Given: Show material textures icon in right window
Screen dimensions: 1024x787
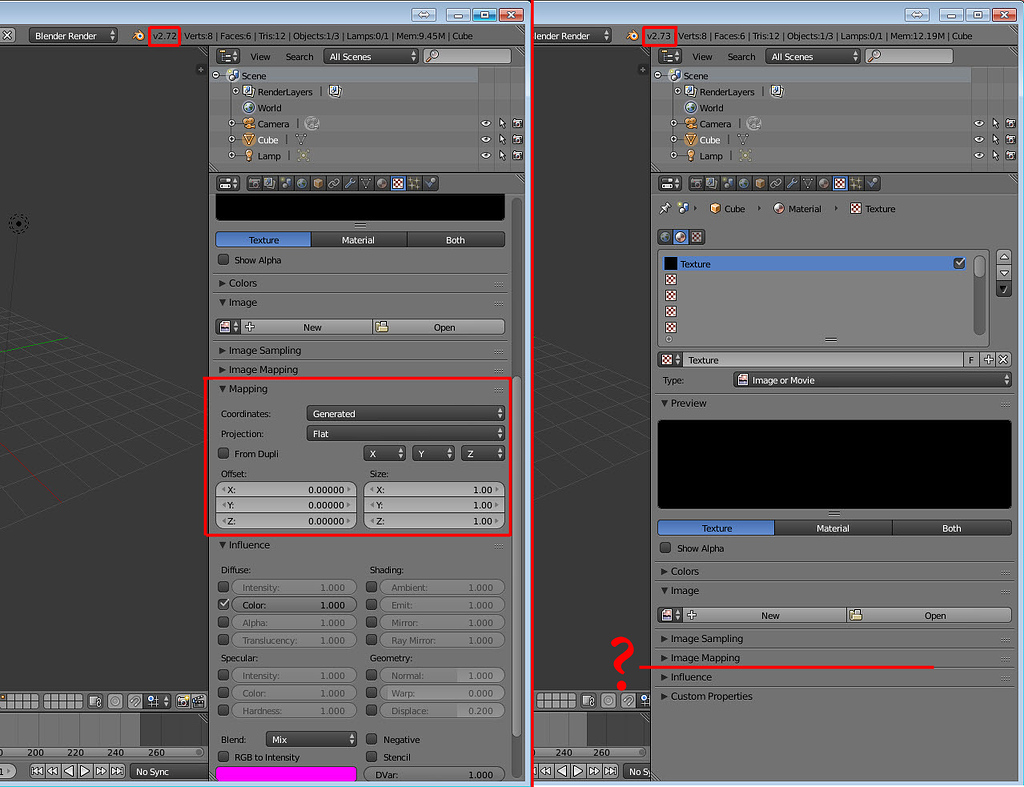Looking at the screenshot, I should [x=680, y=237].
